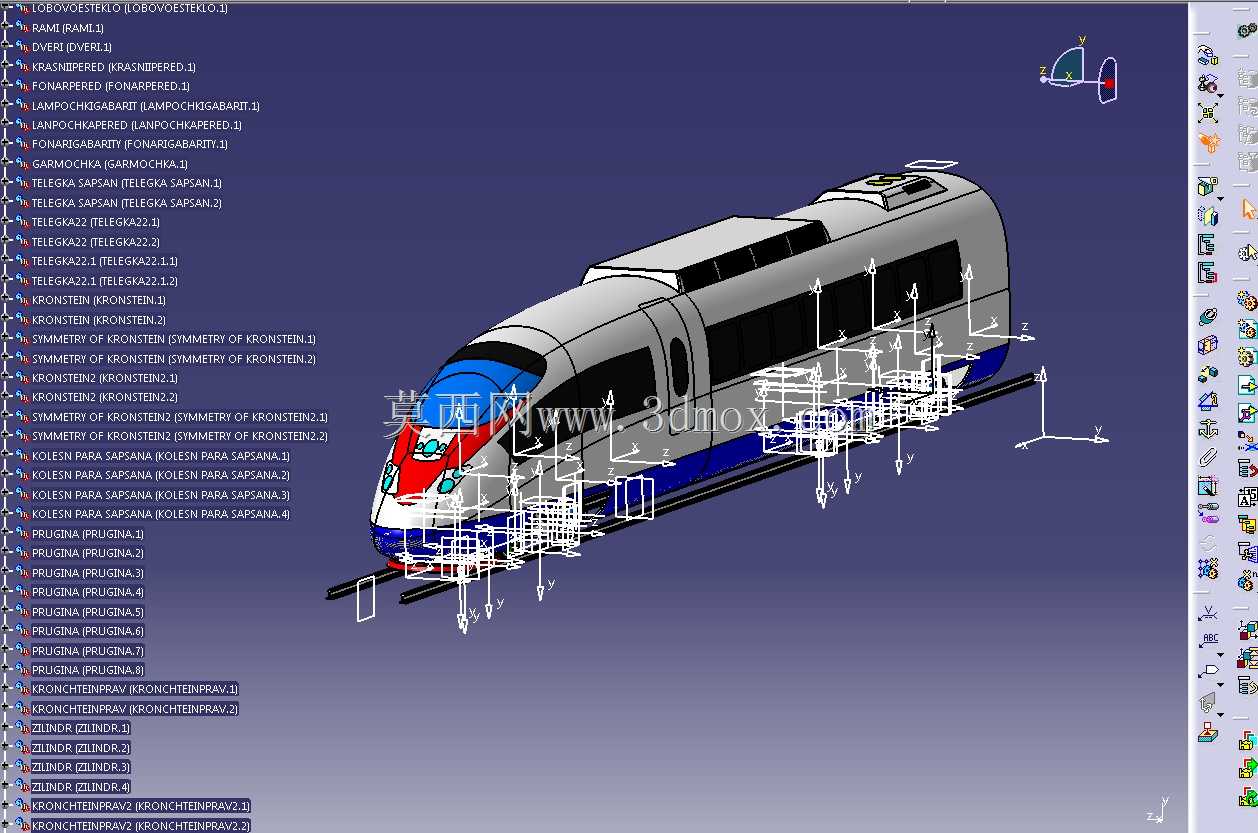Image resolution: width=1258 pixels, height=833 pixels.
Task: Select the Offset Constraint tool
Action: click(1208, 373)
